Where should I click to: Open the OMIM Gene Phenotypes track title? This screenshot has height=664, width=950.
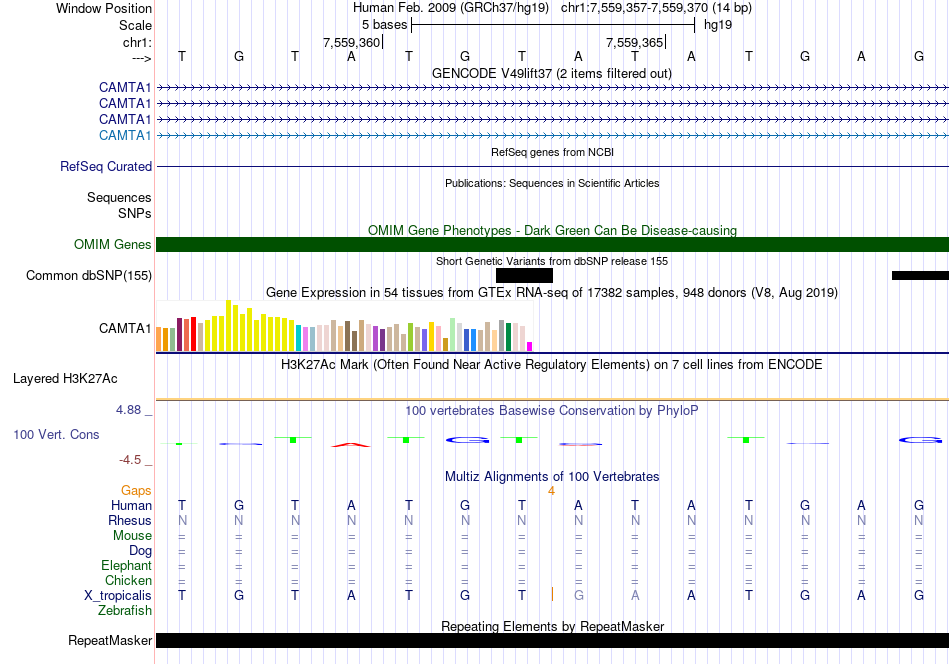[x=552, y=230]
